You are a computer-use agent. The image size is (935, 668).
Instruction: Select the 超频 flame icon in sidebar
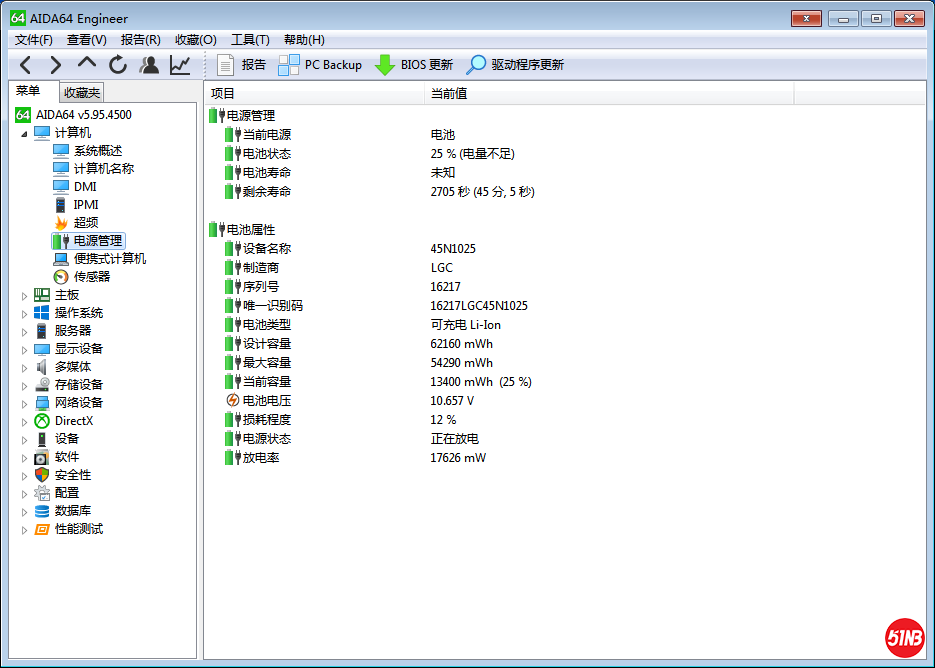[60, 222]
